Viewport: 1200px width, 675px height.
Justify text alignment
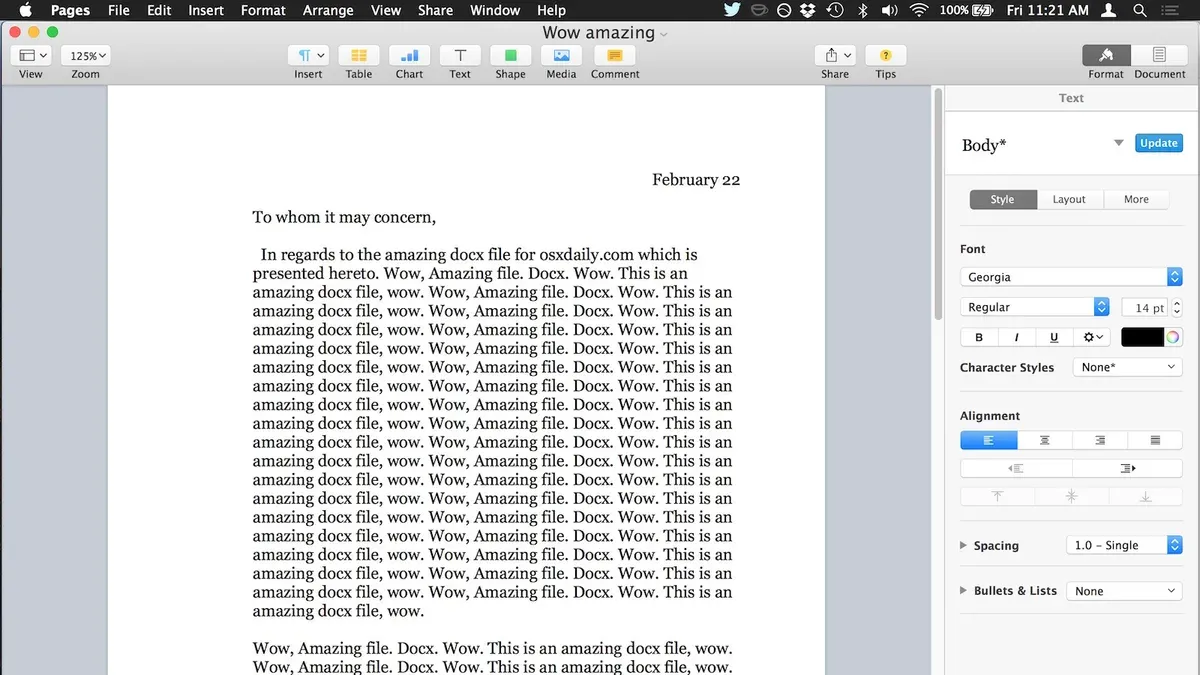click(x=1156, y=440)
